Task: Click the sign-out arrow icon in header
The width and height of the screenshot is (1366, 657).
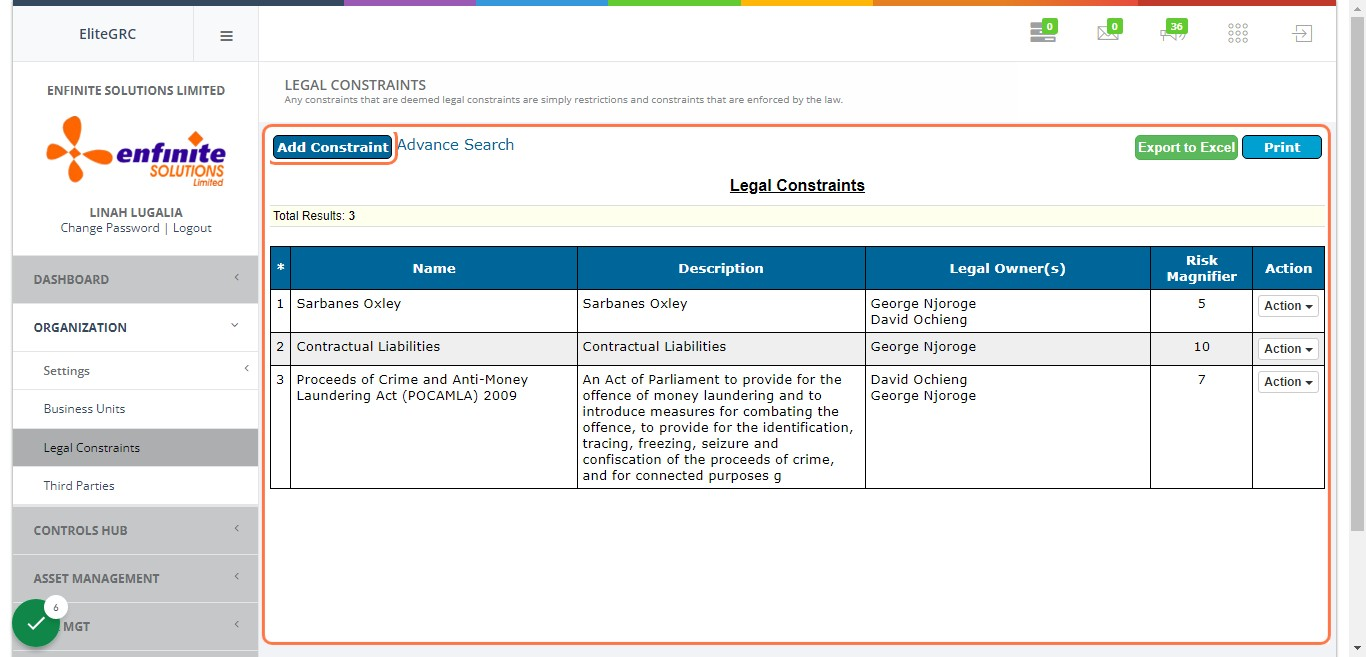Action: click(1301, 34)
